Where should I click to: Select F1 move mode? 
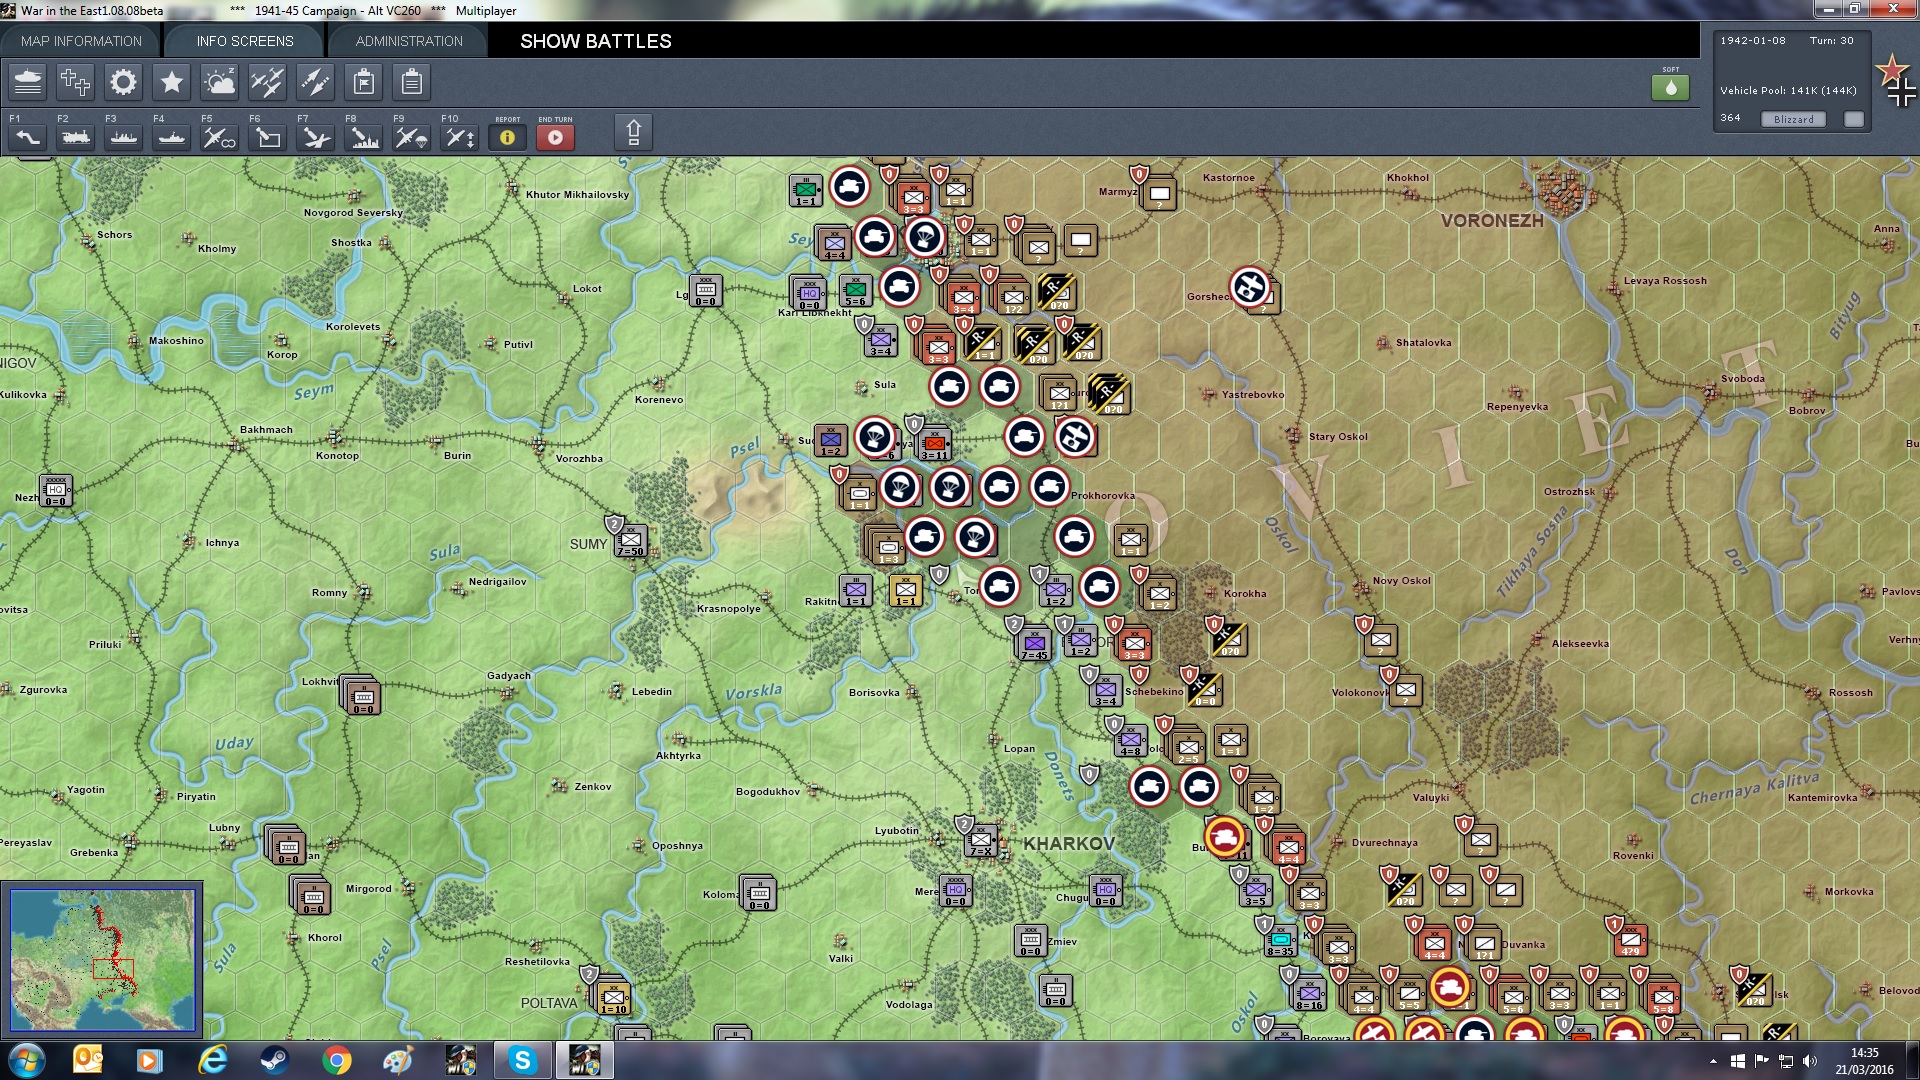coord(27,137)
